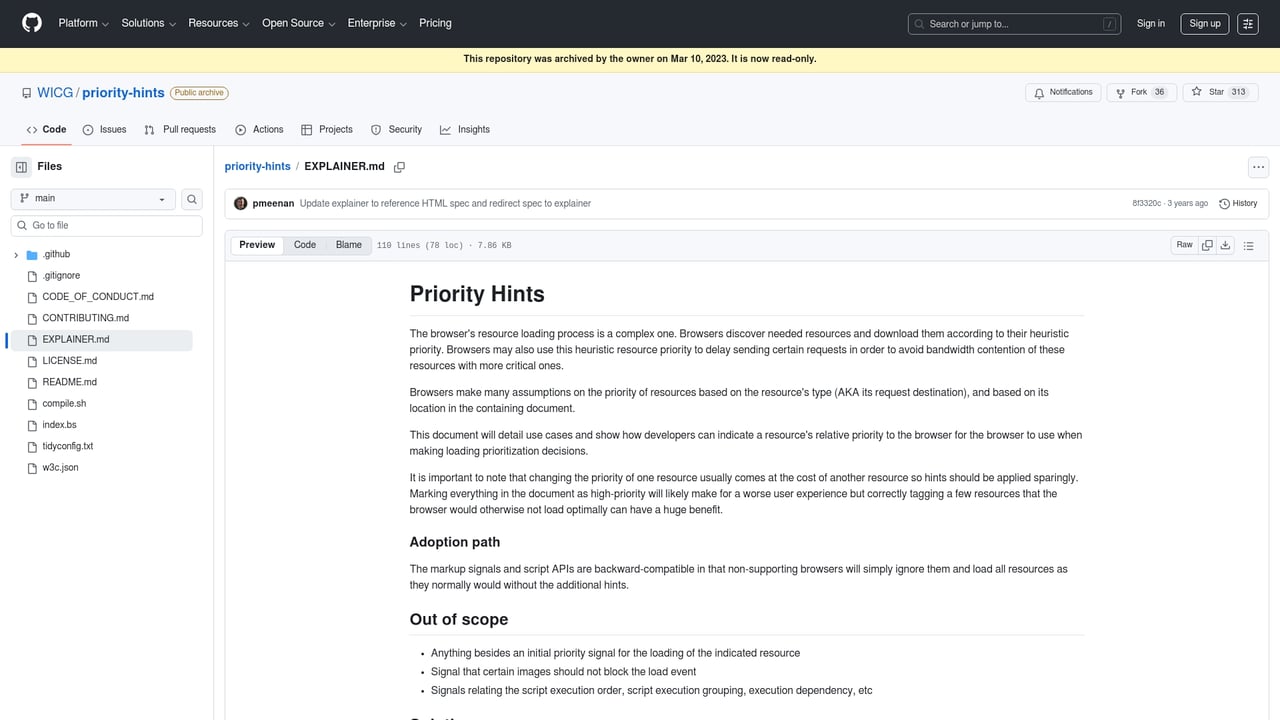Click the Go to file search field
Image resolution: width=1280 pixels, height=720 pixels.
pyautogui.click(x=105, y=225)
